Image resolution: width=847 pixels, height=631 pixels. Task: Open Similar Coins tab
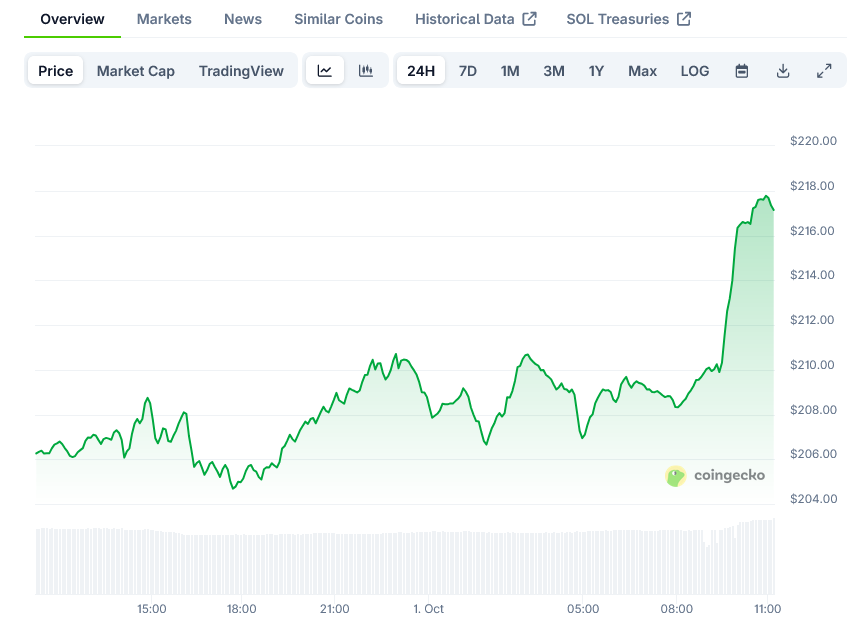[338, 19]
